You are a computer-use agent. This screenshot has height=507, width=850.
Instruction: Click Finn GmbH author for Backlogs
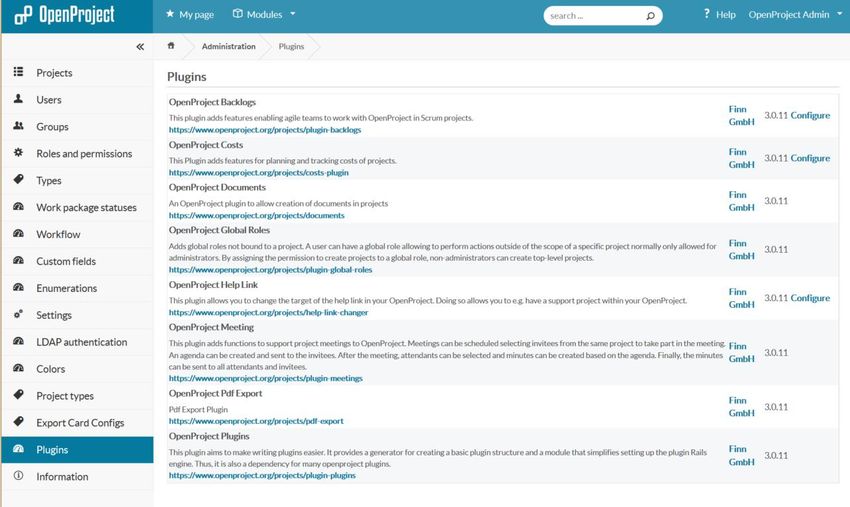pyautogui.click(x=741, y=115)
